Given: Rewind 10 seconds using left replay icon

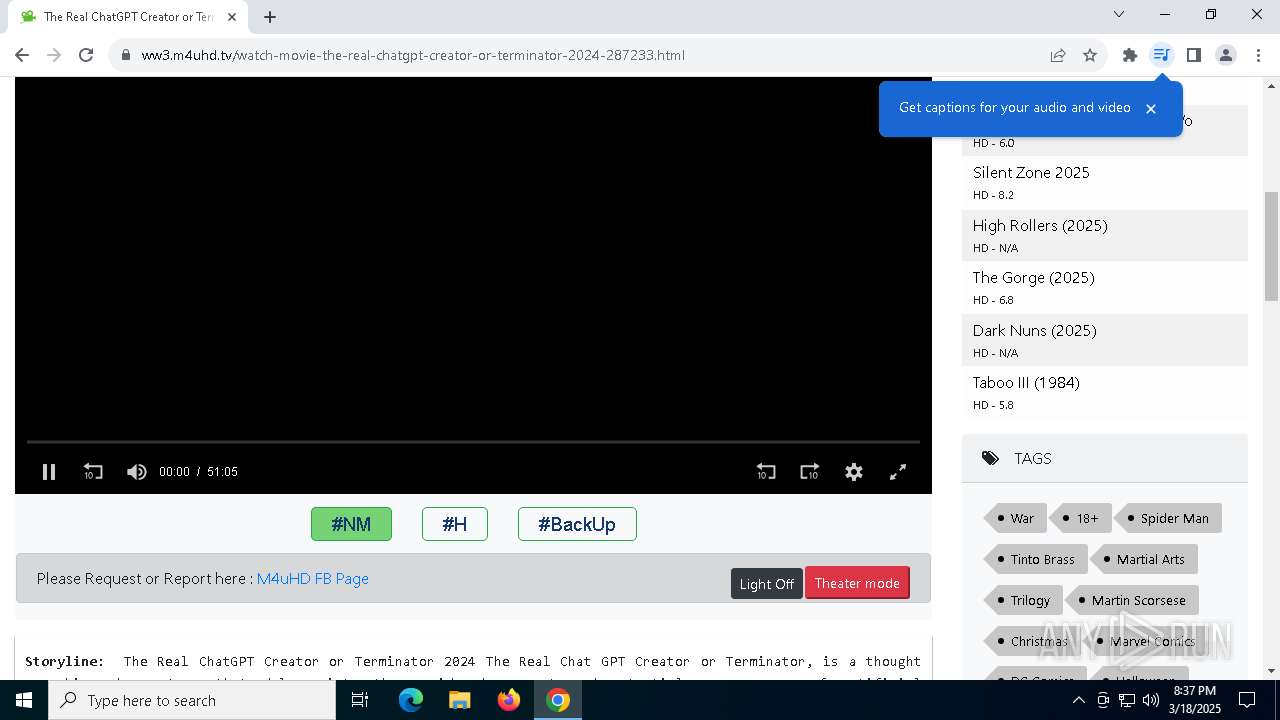Looking at the screenshot, I should point(93,472).
